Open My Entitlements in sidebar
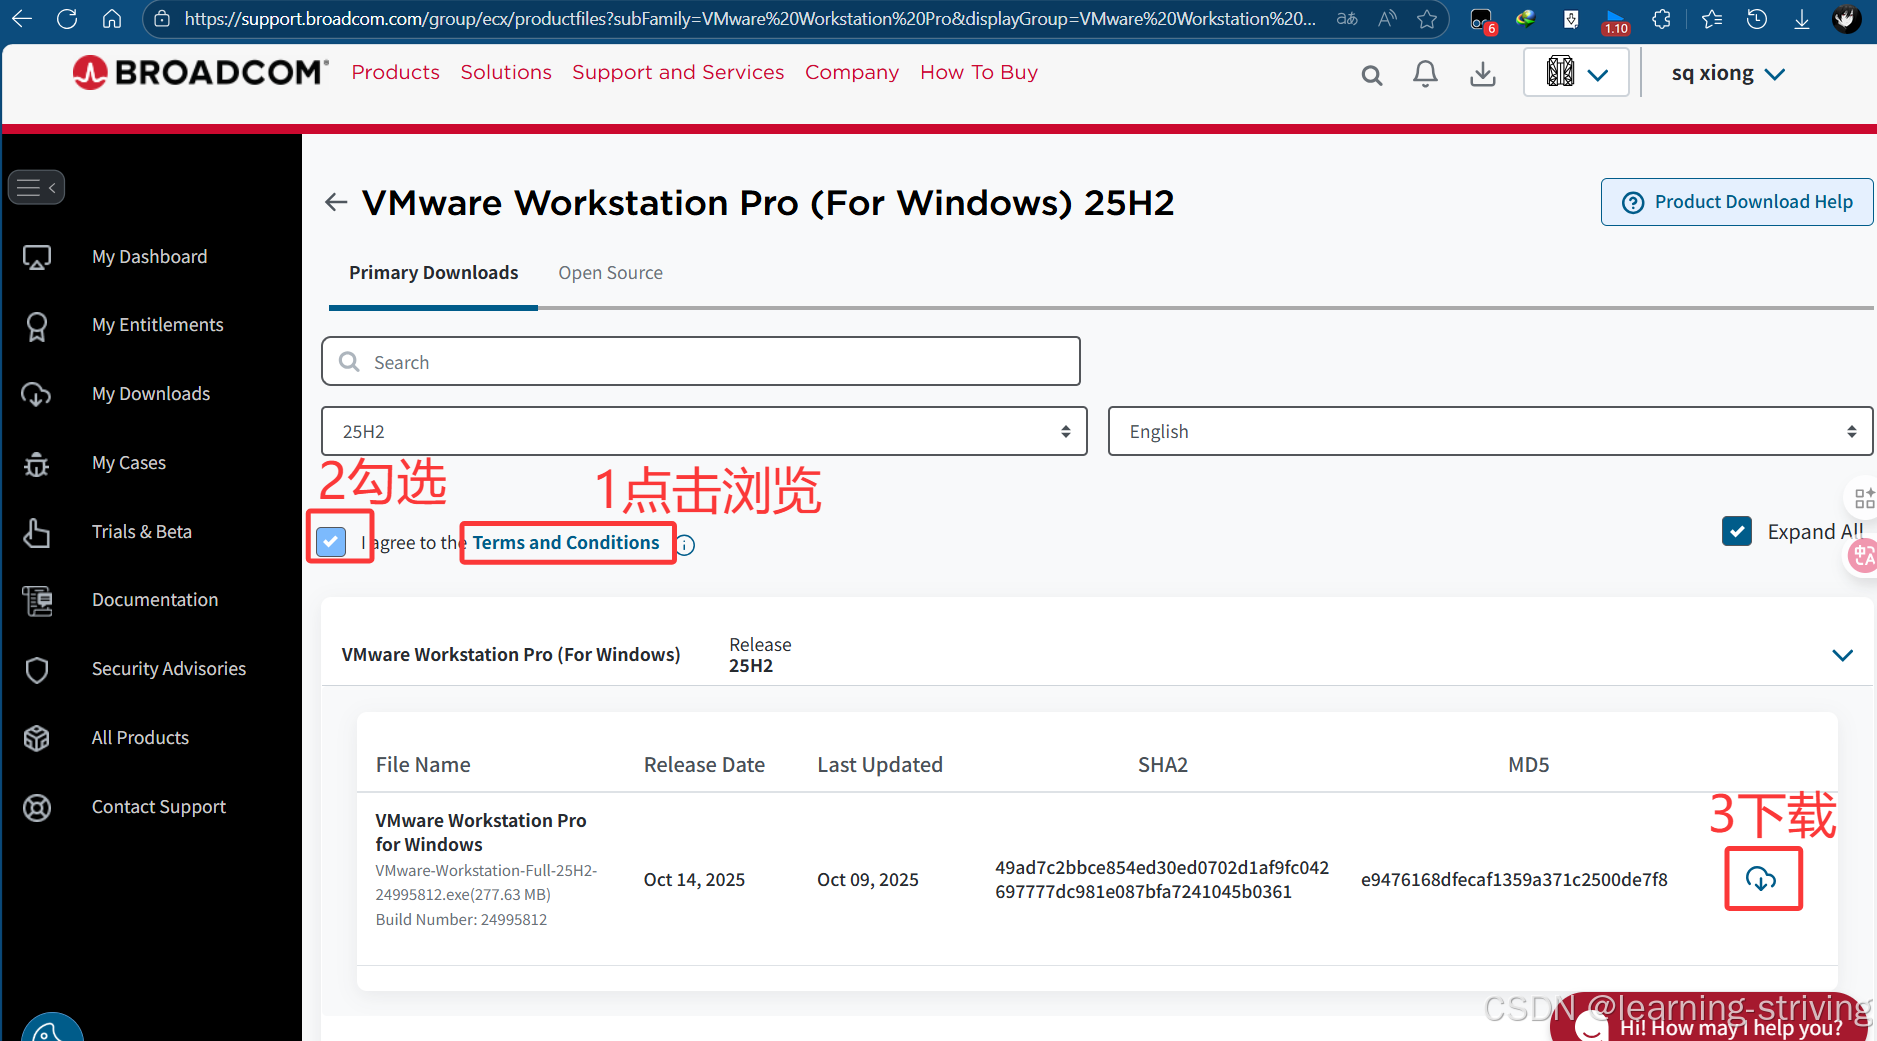 click(x=157, y=325)
